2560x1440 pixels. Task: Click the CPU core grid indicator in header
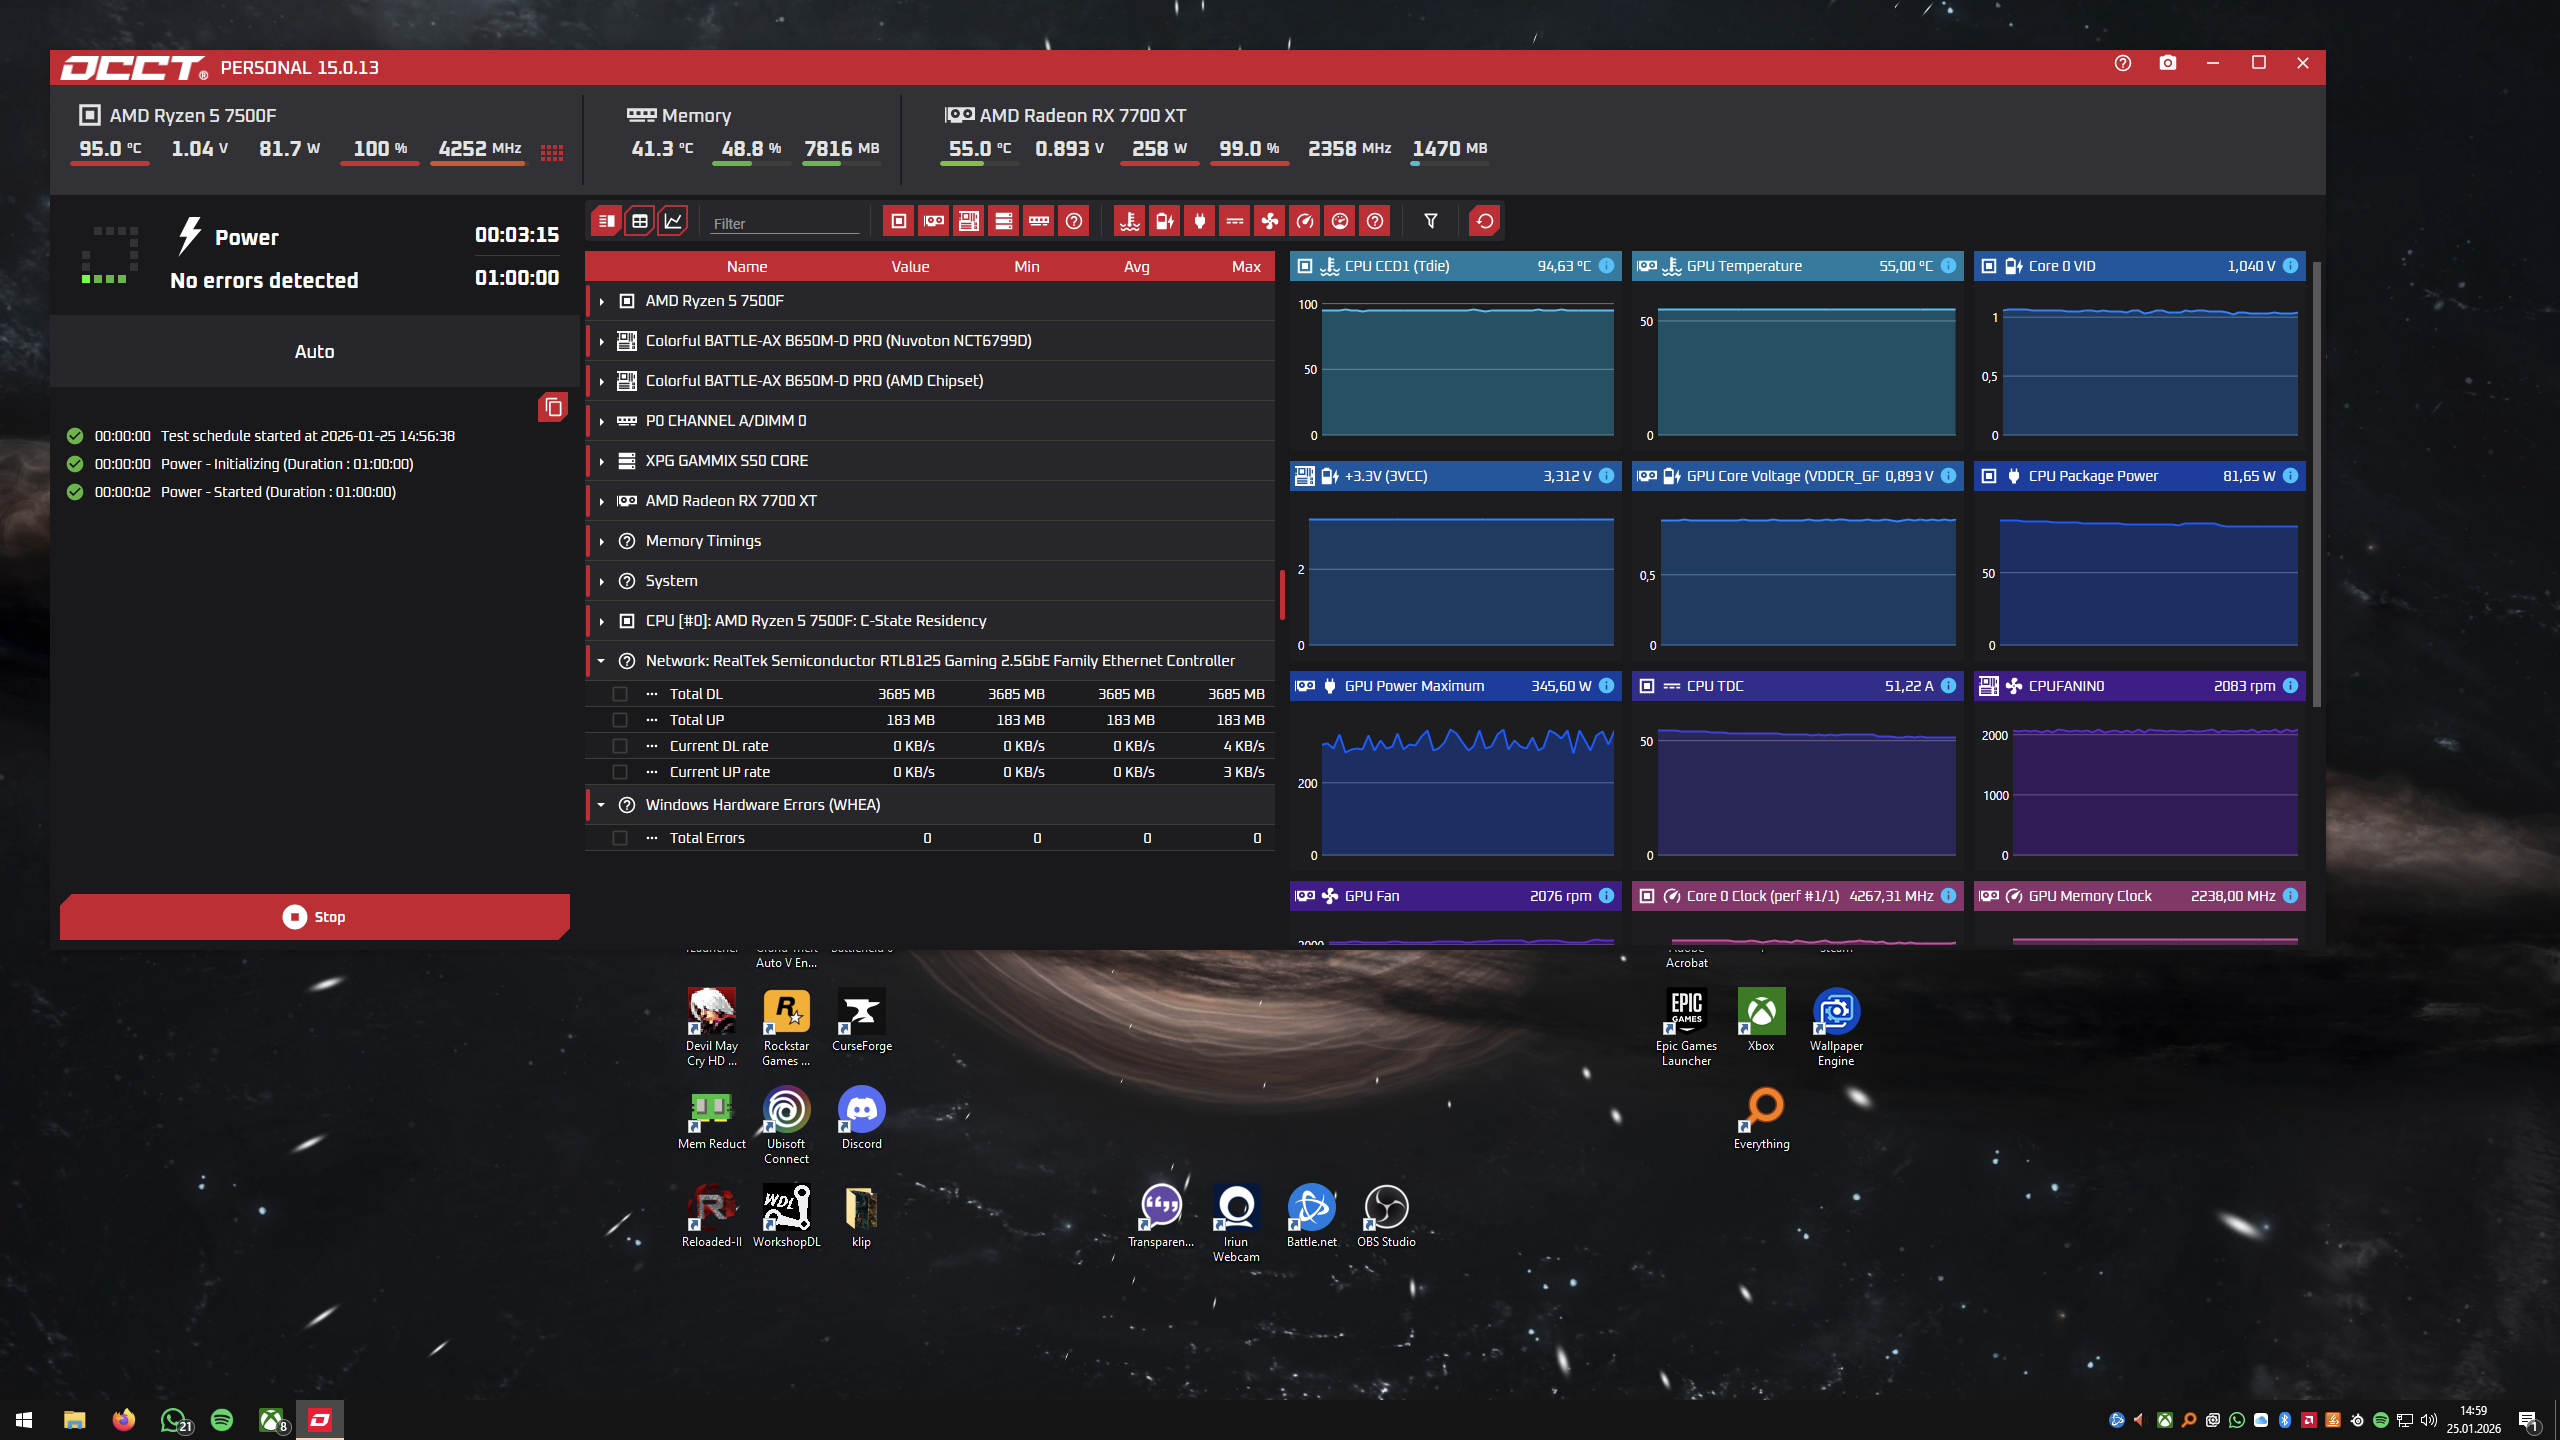552,152
